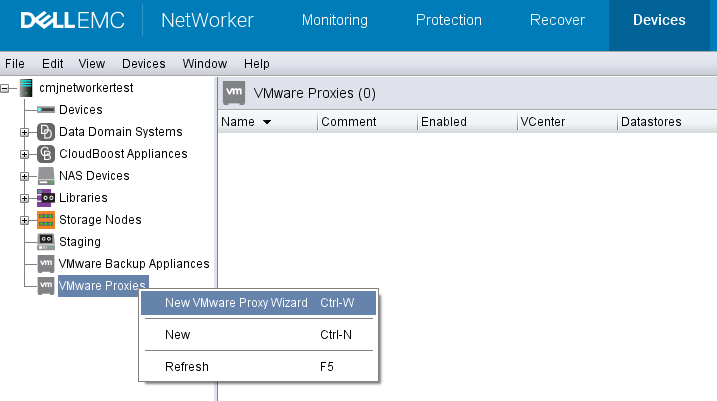Select cmjnetworkertest in the tree

coord(86,88)
